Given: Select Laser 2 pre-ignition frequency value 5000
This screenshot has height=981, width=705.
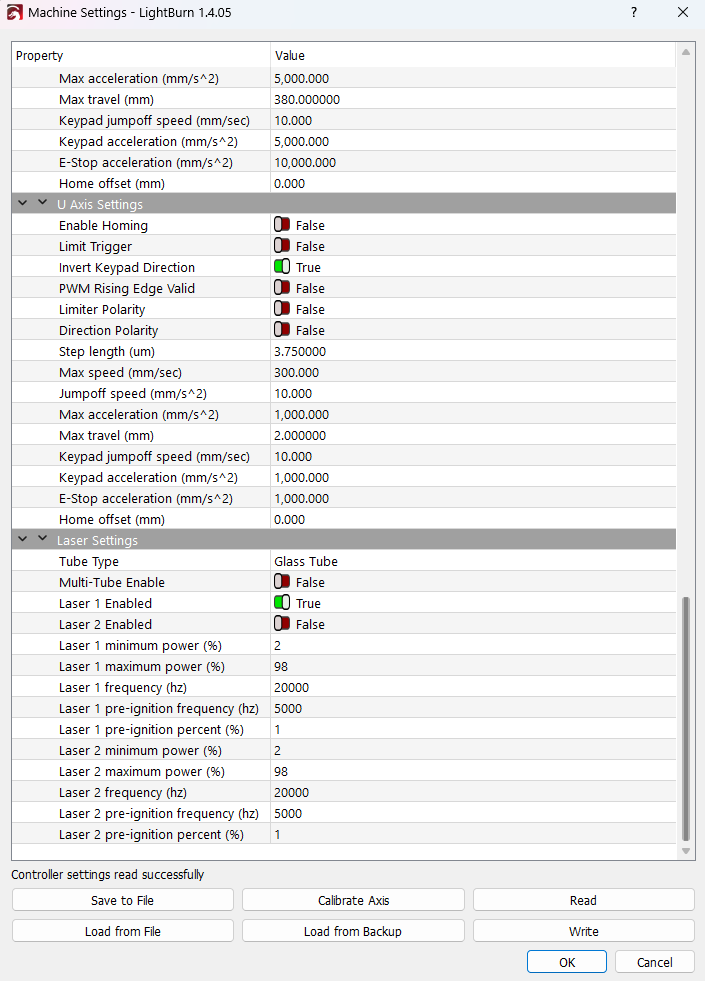Looking at the screenshot, I should click(x=288, y=813).
